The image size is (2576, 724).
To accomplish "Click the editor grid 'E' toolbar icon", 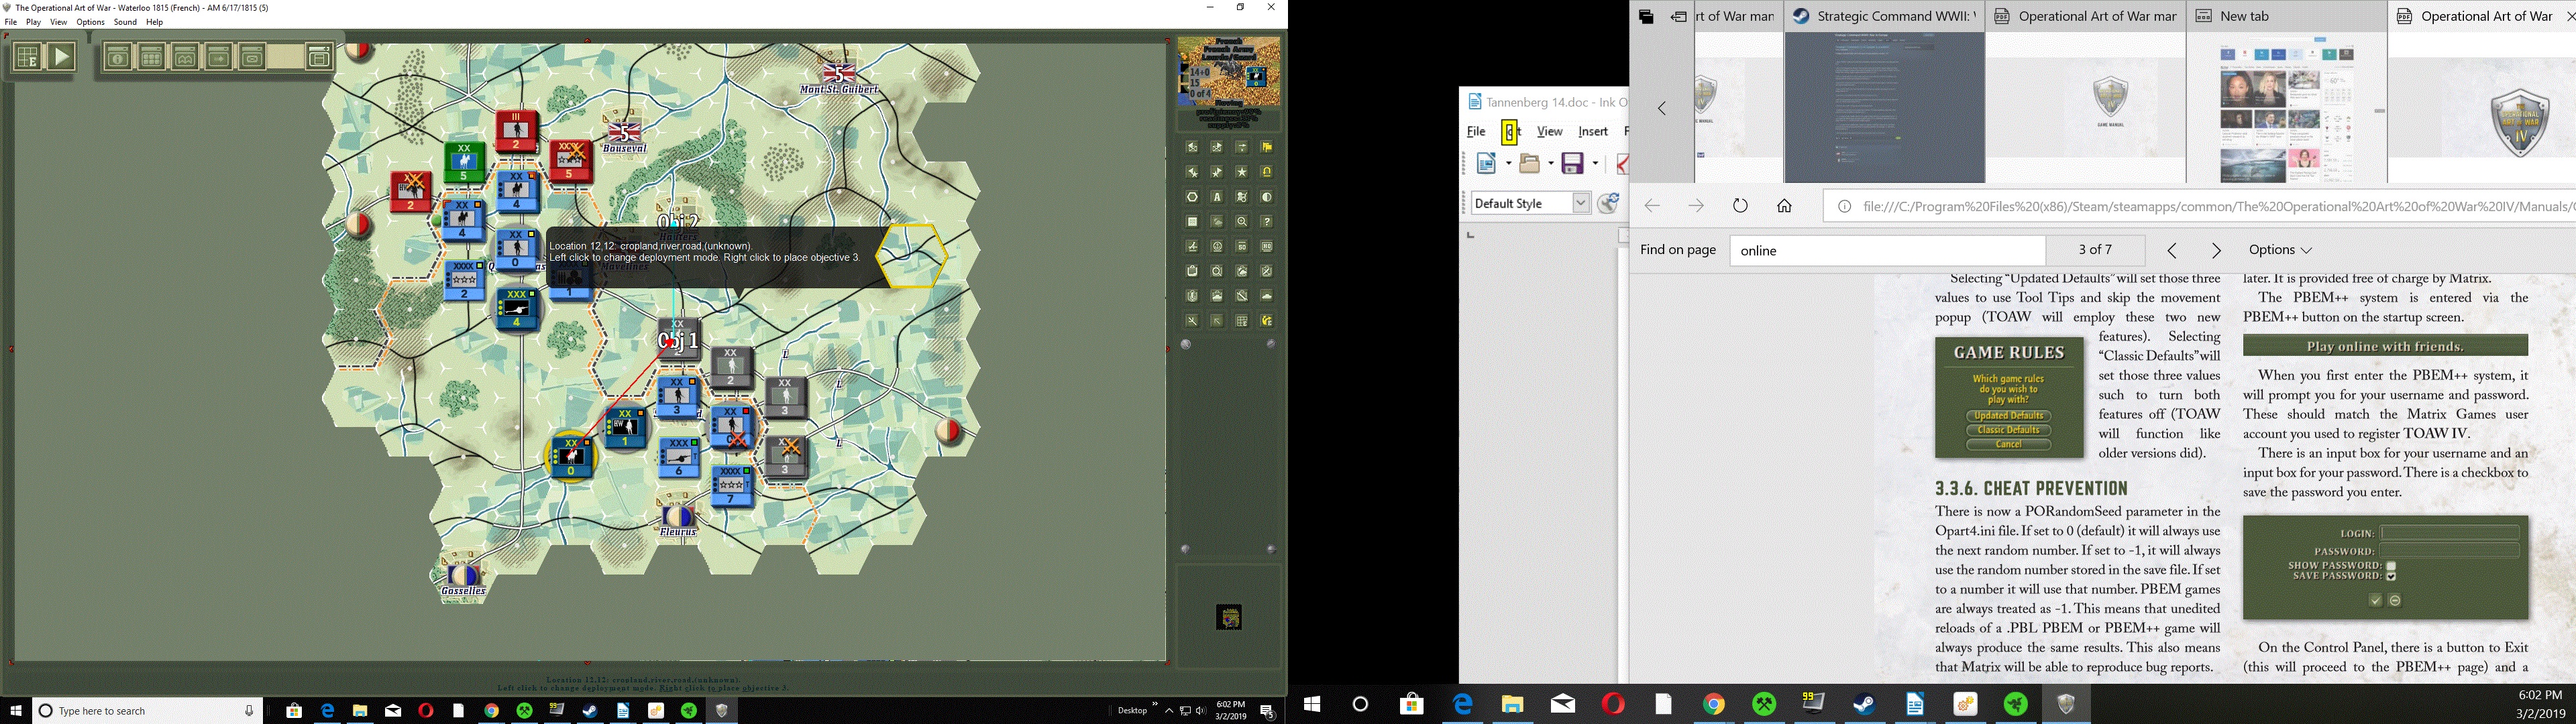I will click(x=28, y=57).
